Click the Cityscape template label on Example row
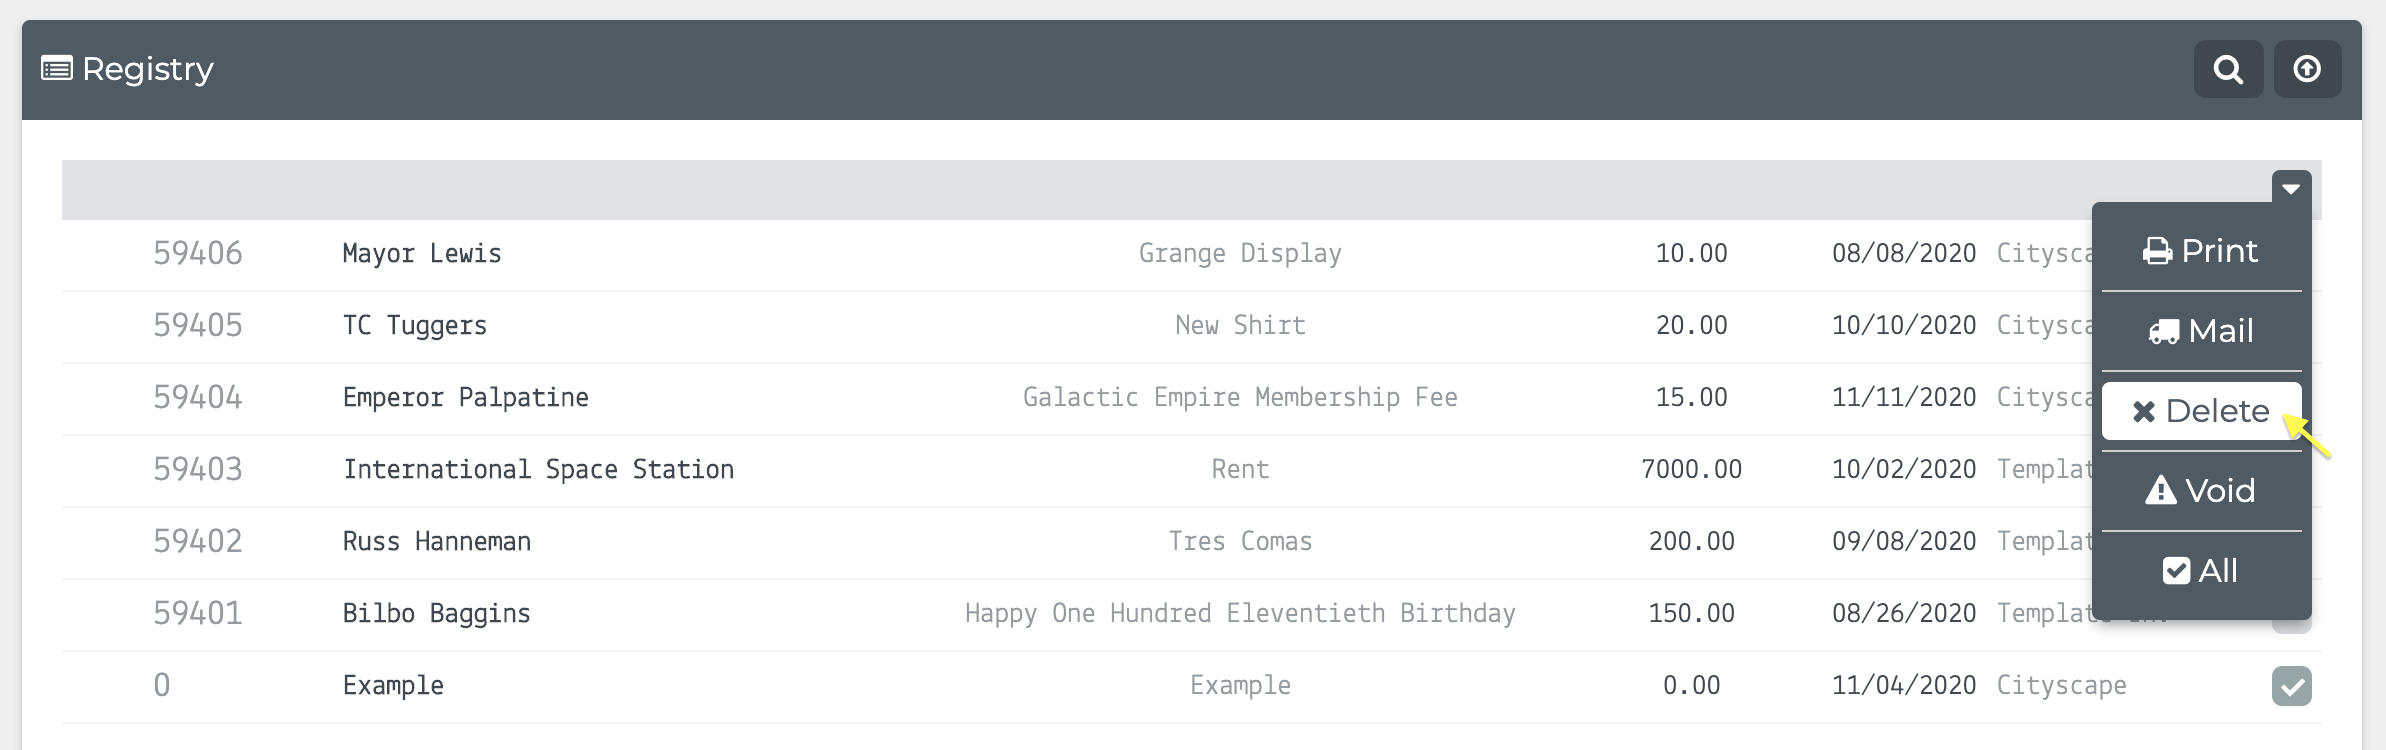The image size is (2386, 750). [x=2061, y=686]
